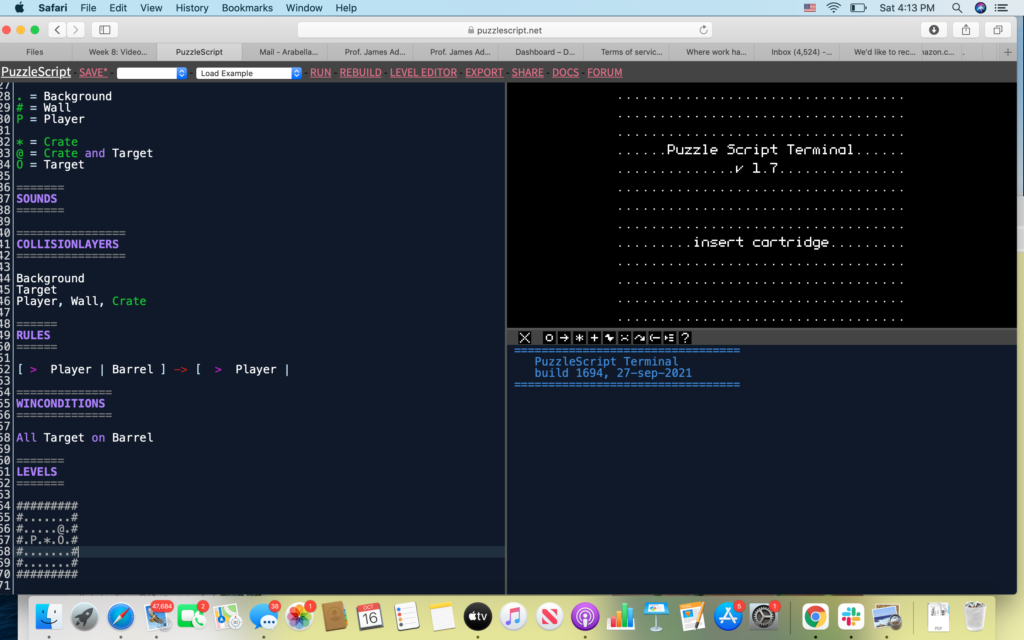1024x640 pixels.
Task: Click the SAVE link in PuzzleScript toolbar
Action: pos(93,73)
